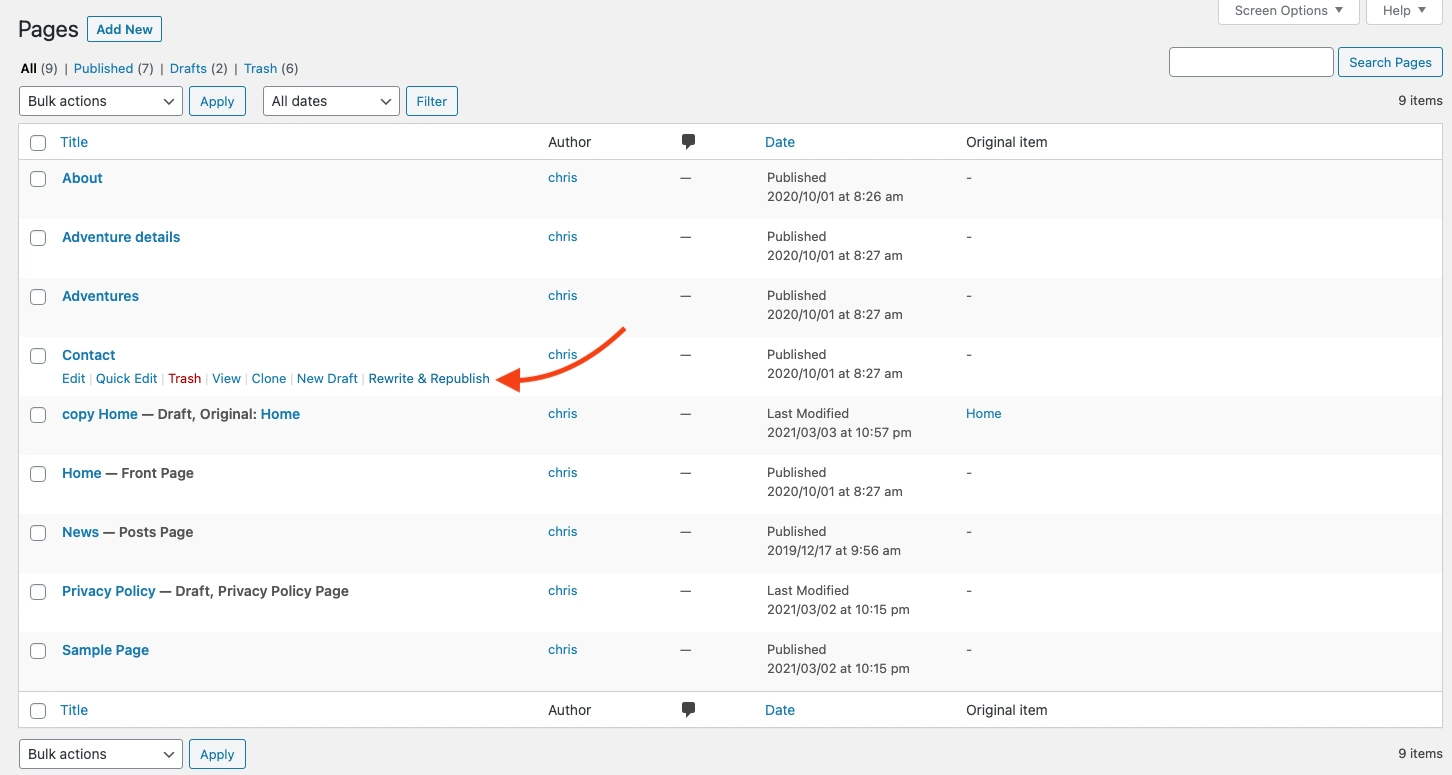The height and width of the screenshot is (775, 1452).
Task: Open the News page title link
Action: (80, 532)
